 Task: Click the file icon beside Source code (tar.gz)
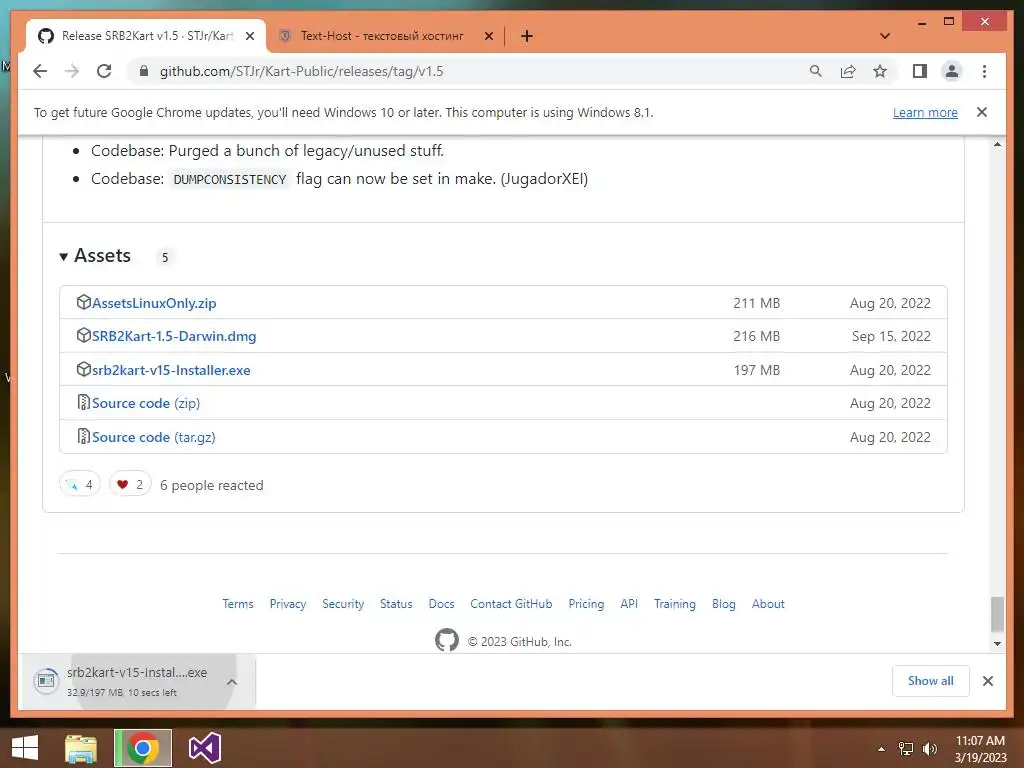[x=84, y=436]
